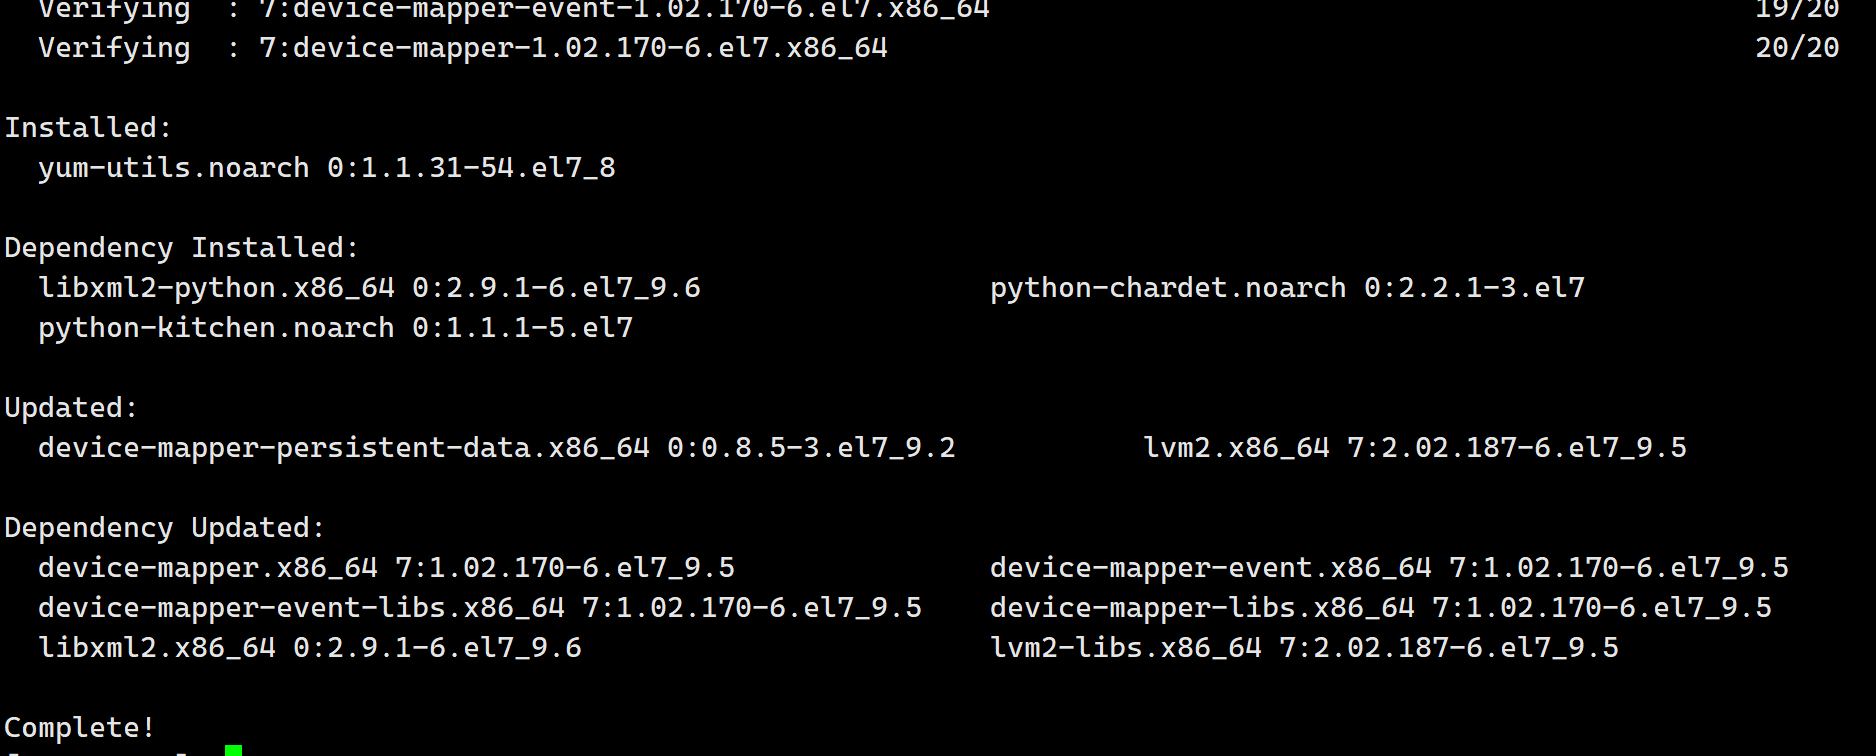Click 'Dependency Installed:' heading
Viewport: 1876px width, 756px height.
click(181, 247)
